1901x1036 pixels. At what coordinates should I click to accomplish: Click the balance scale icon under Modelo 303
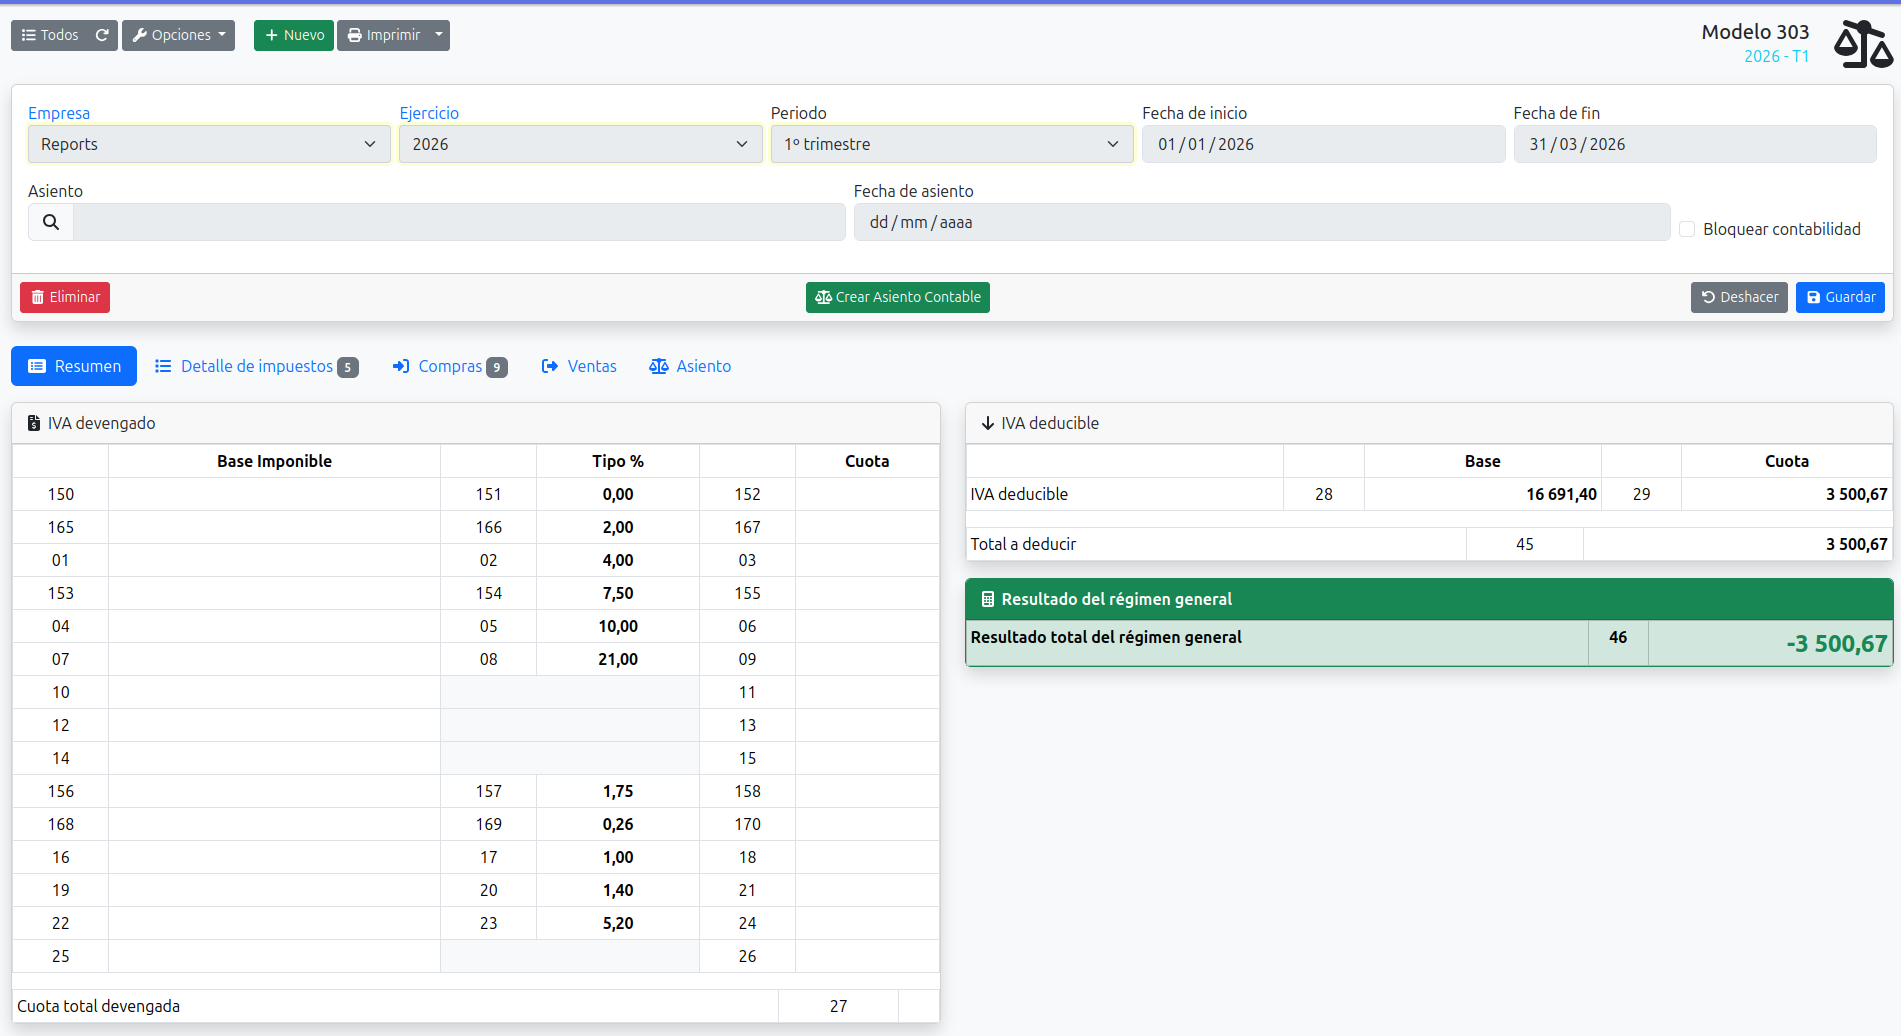point(1862,45)
